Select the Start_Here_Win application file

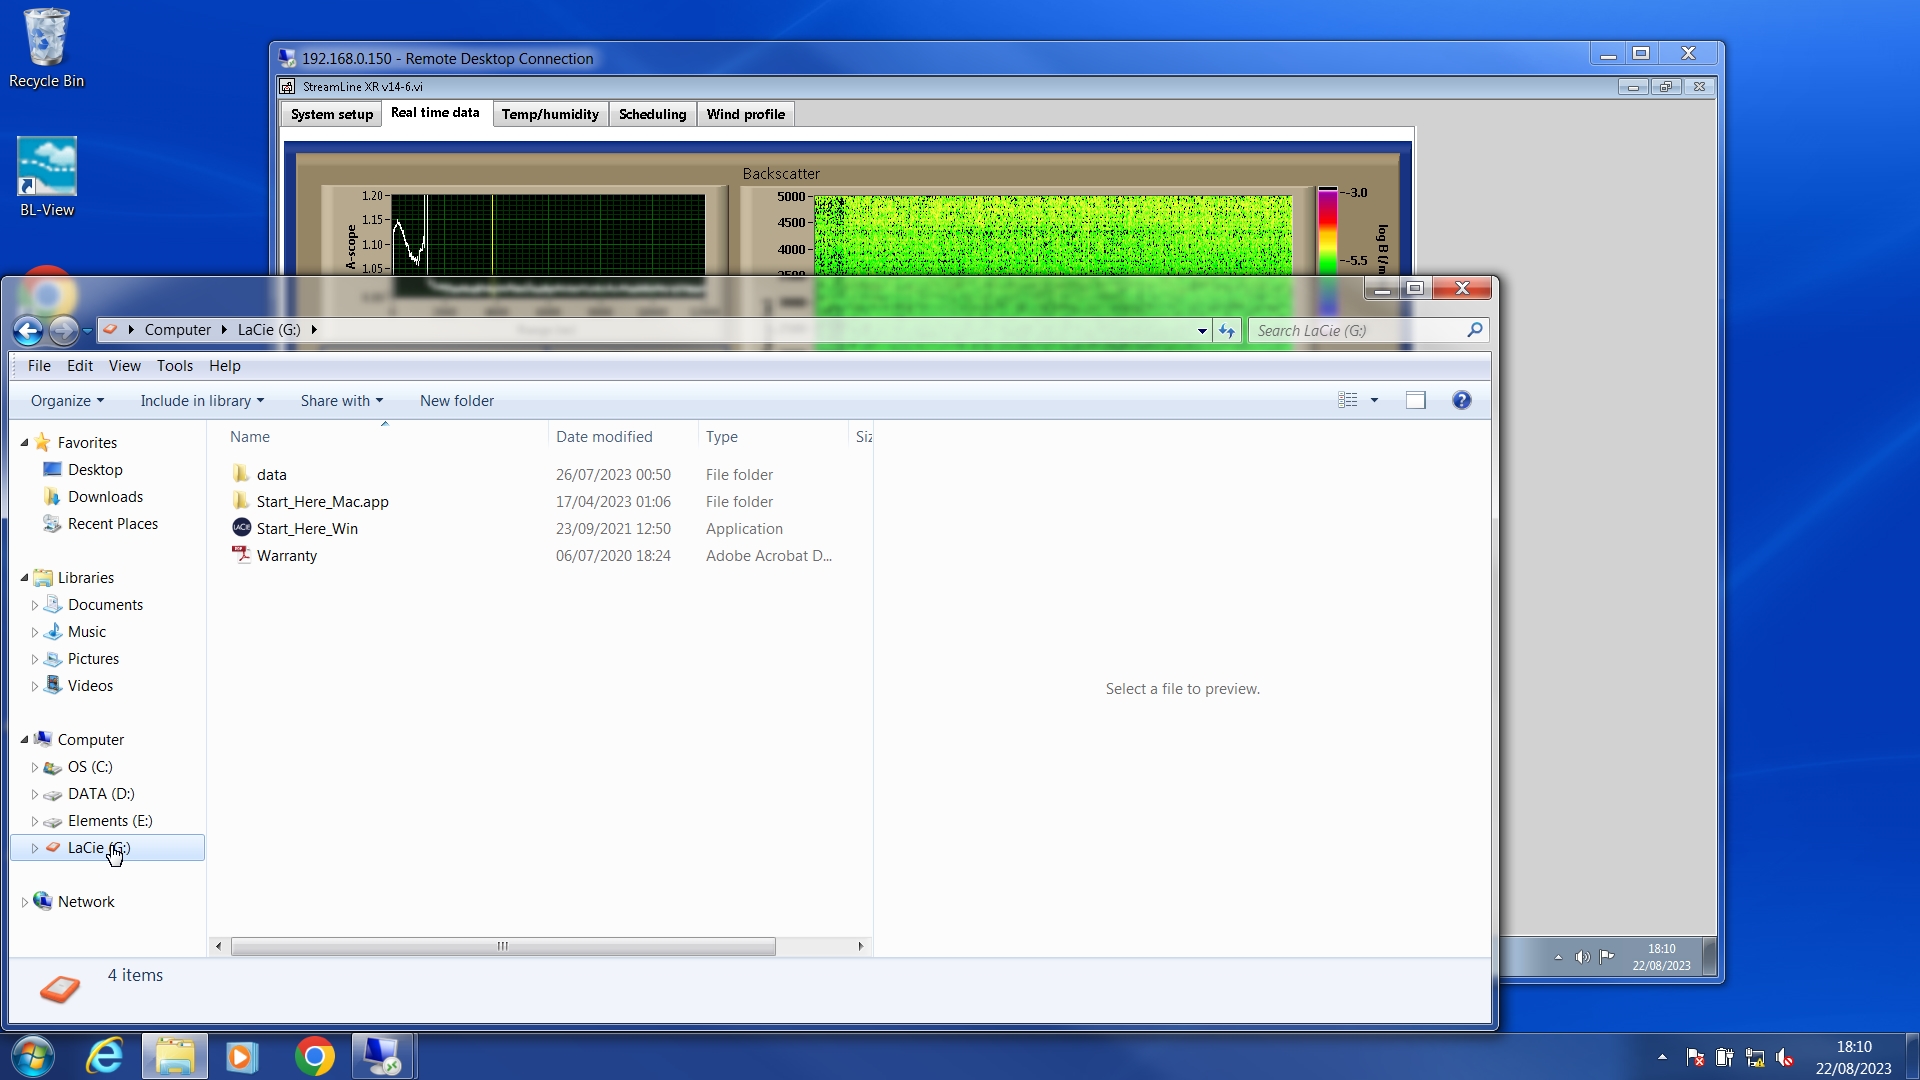[306, 528]
